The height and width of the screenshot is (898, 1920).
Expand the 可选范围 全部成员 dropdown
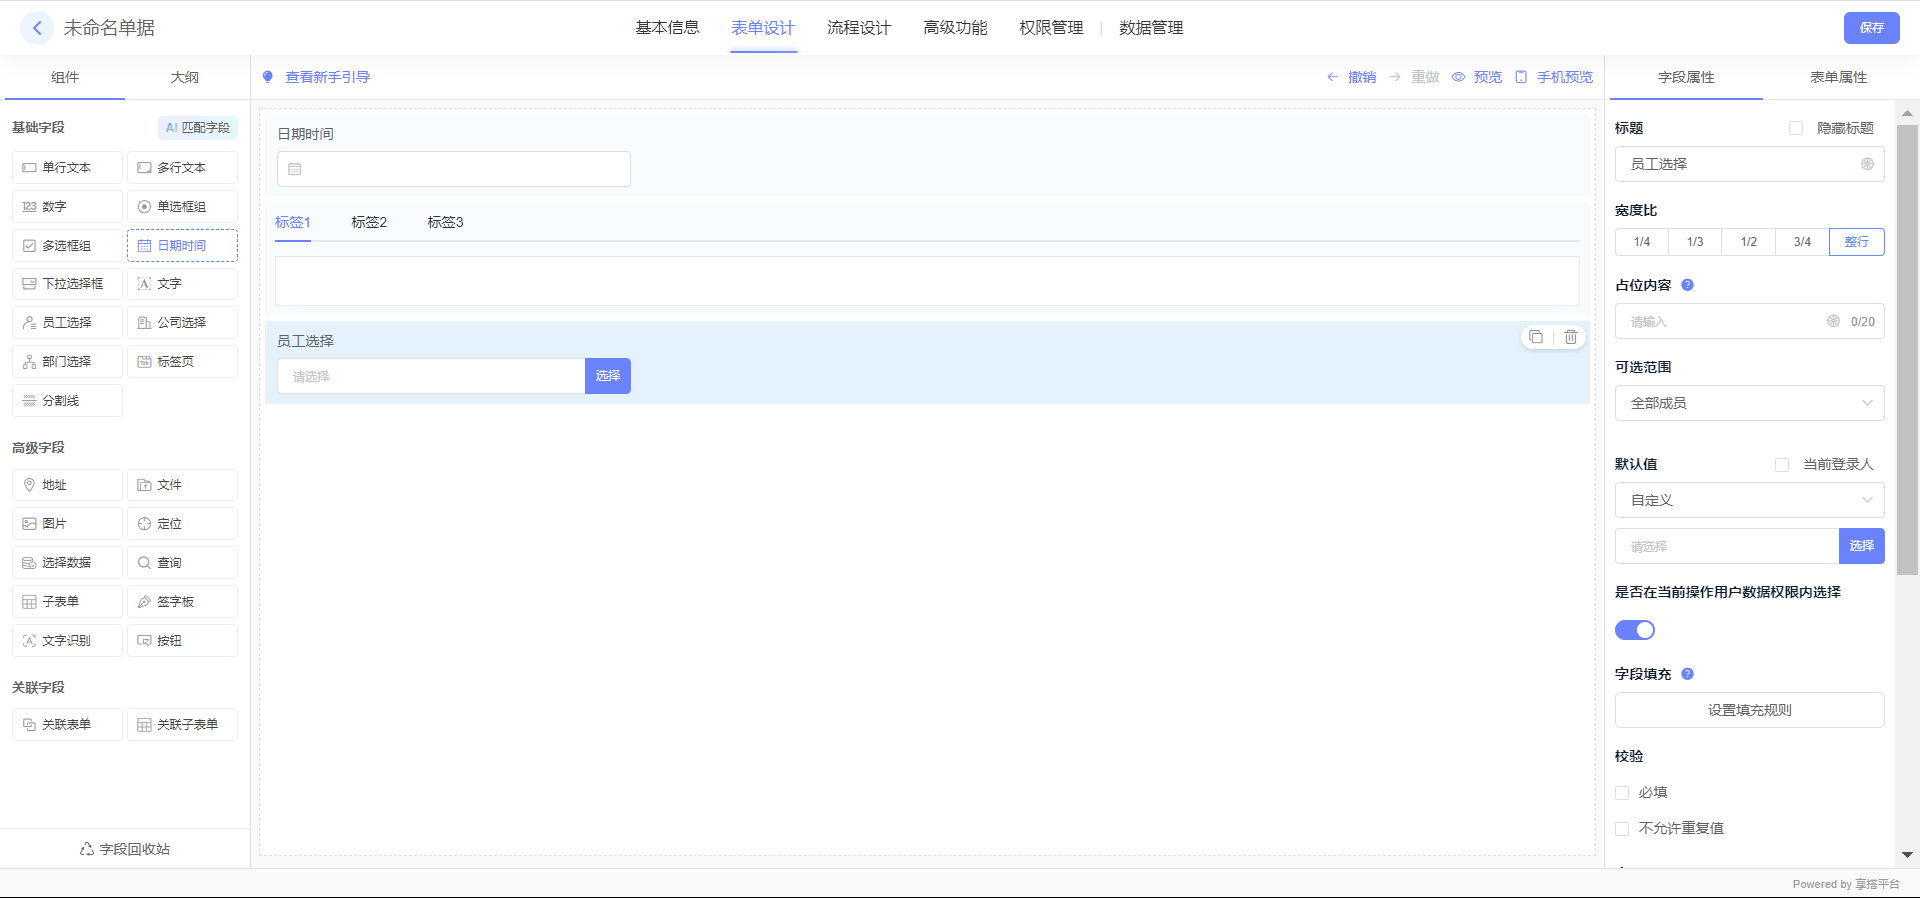click(1749, 403)
